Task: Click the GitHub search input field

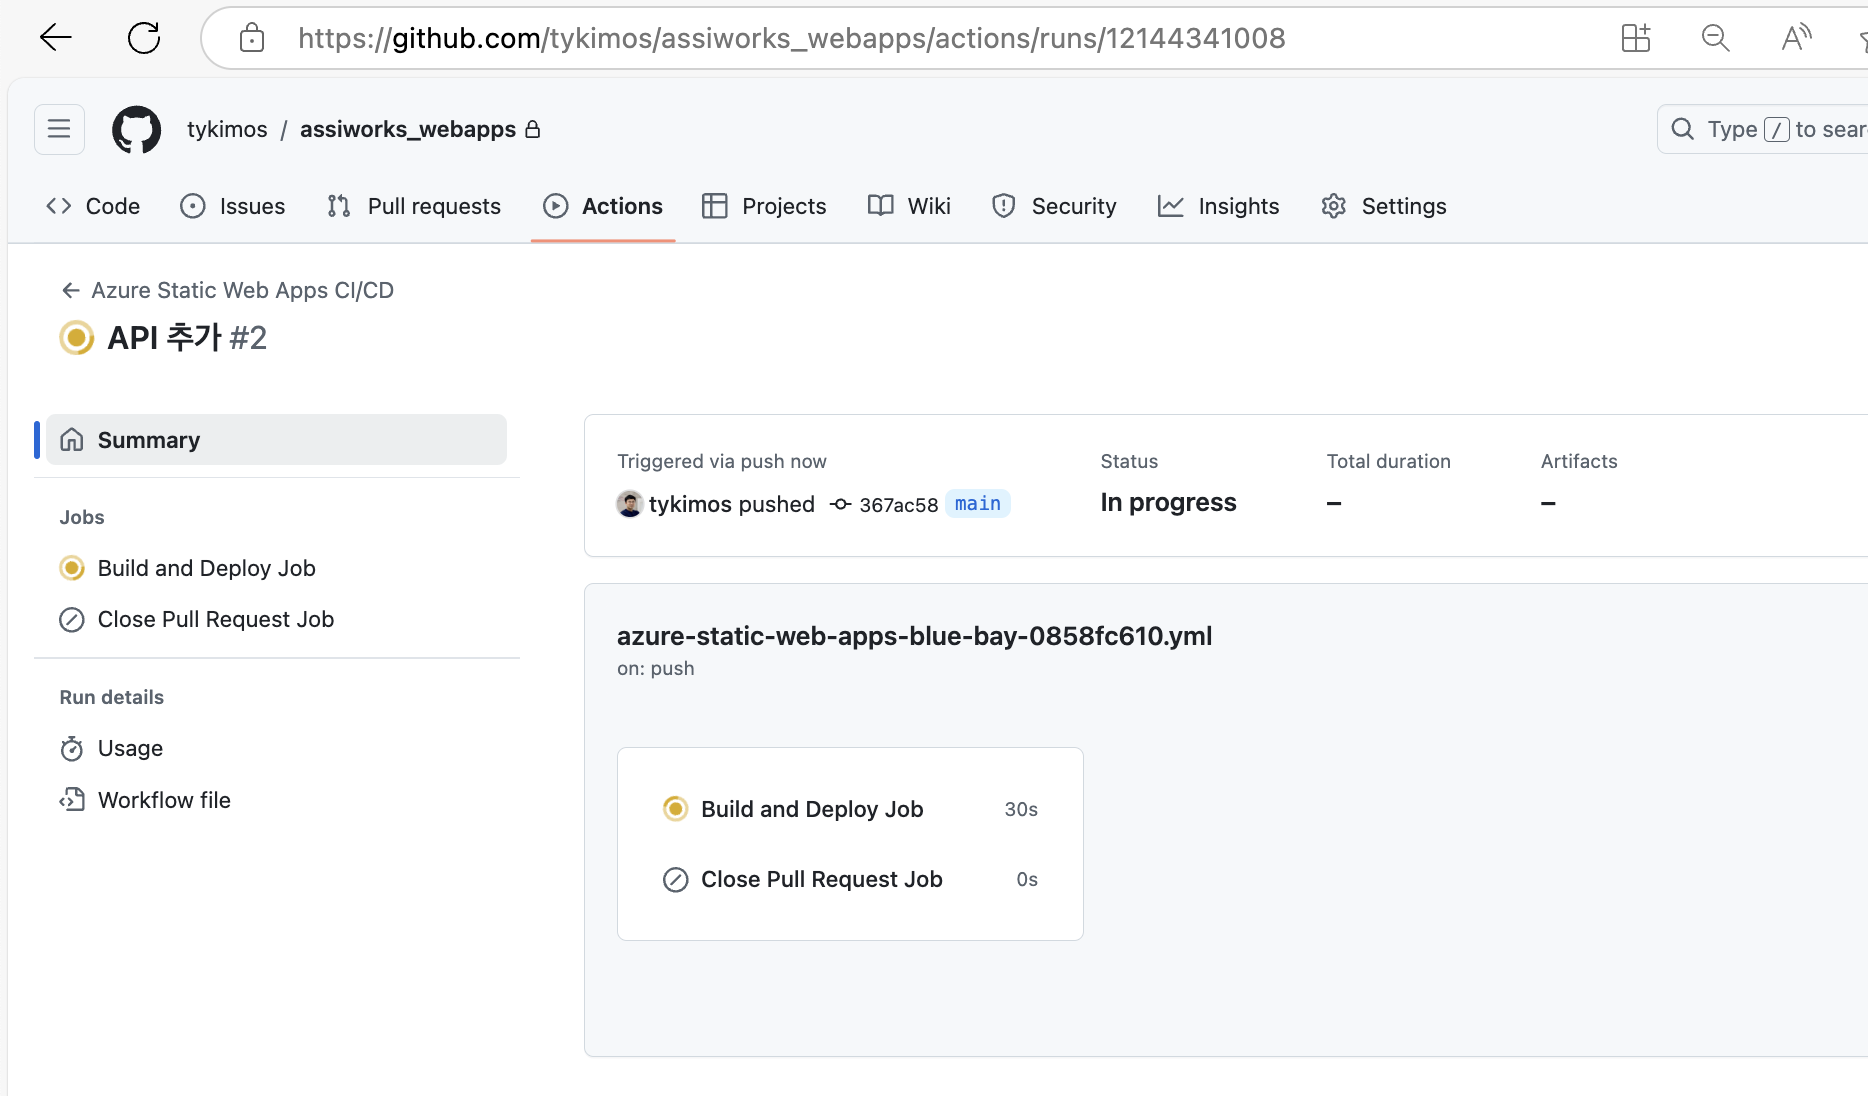Action: coord(1780,130)
